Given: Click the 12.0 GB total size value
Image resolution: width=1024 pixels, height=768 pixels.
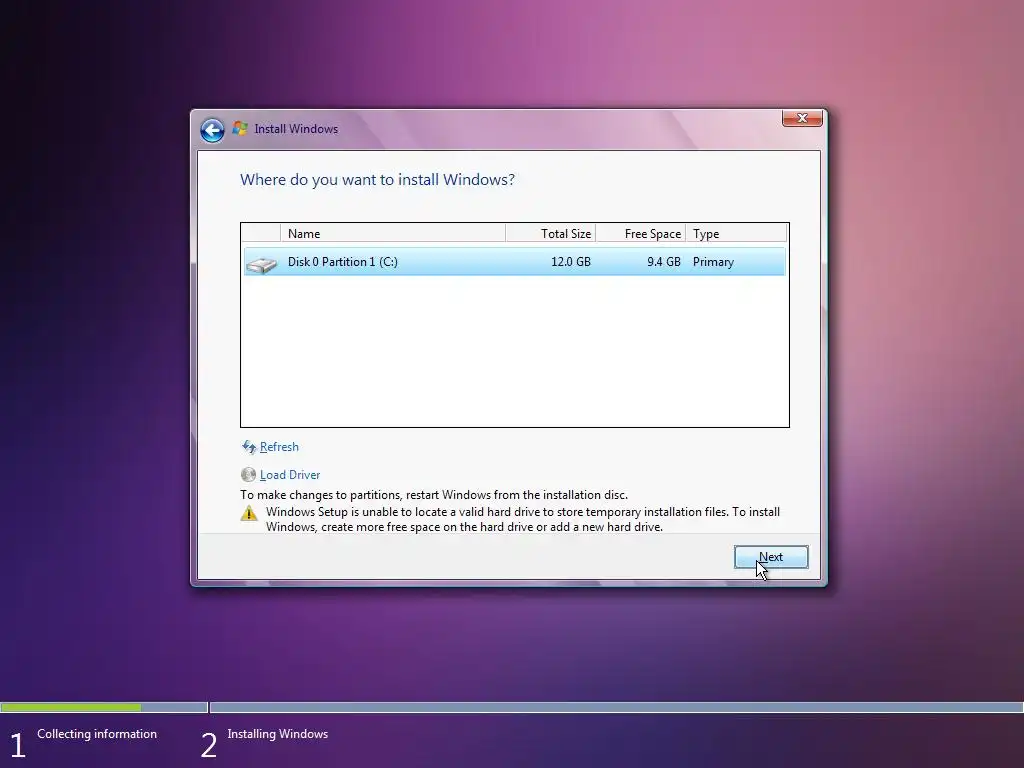Looking at the screenshot, I should click(x=571, y=262).
